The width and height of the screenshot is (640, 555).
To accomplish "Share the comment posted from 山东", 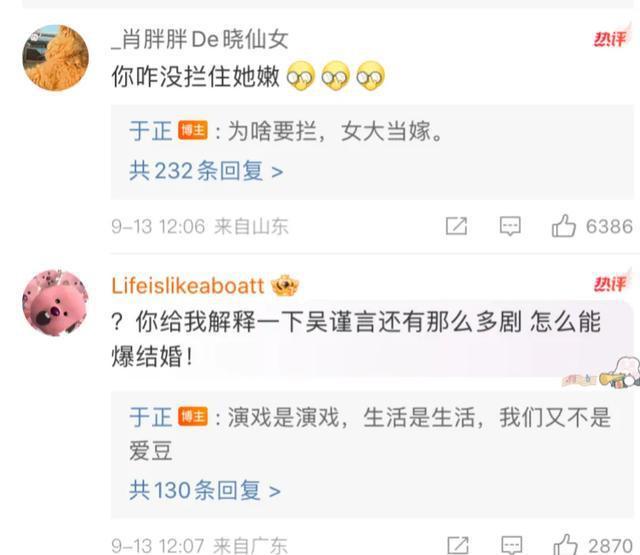I will [456, 226].
